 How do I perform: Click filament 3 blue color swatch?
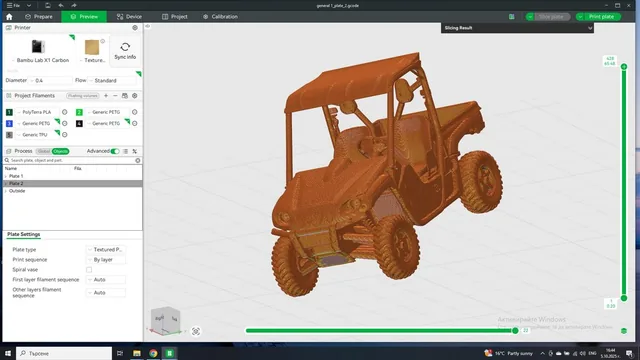[x=9, y=123]
